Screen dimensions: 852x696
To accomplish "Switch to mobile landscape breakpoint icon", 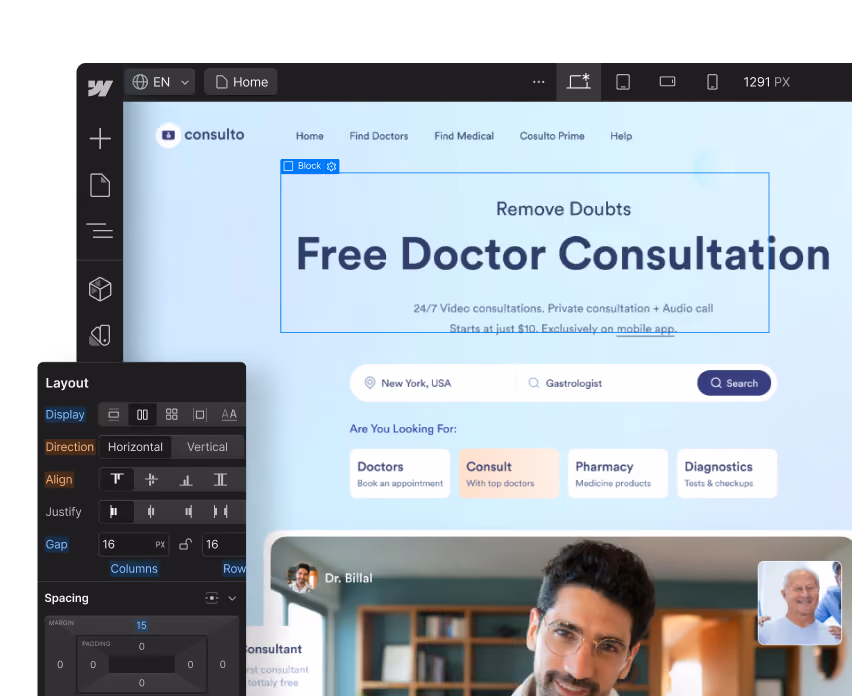I will point(667,81).
